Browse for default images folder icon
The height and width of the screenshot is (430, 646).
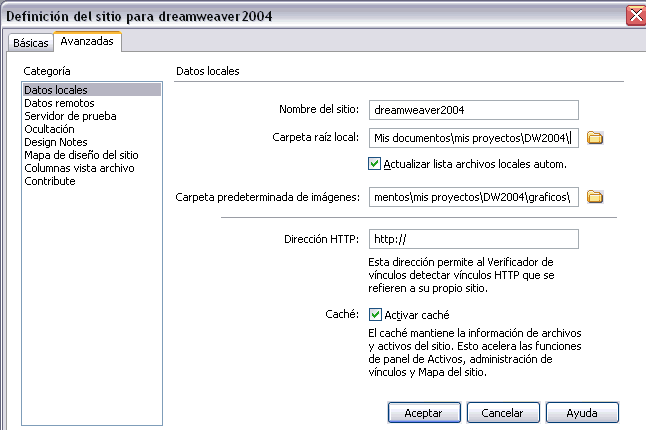click(x=595, y=197)
